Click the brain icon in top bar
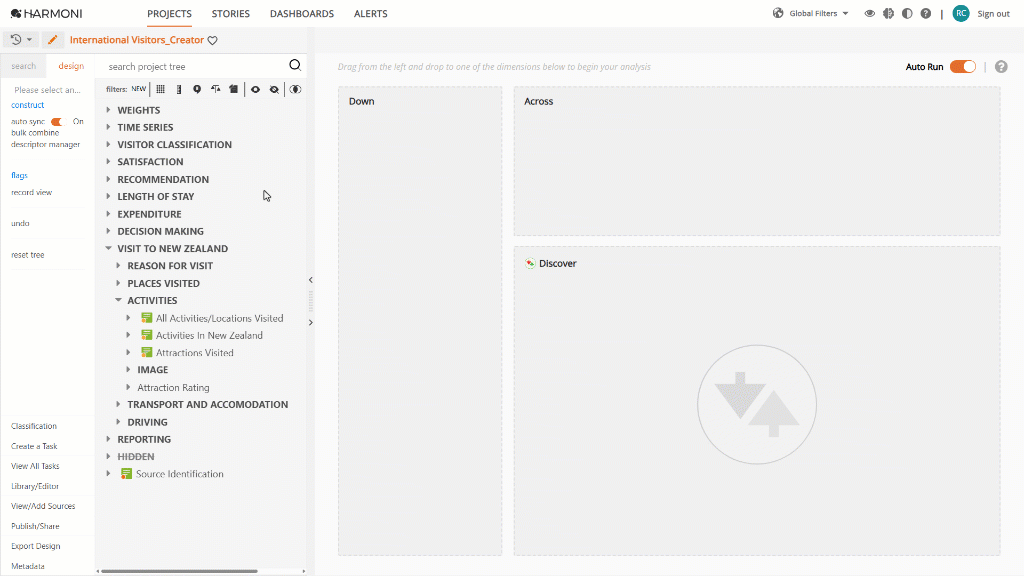Image resolution: width=1024 pixels, height=576 pixels. coord(888,13)
